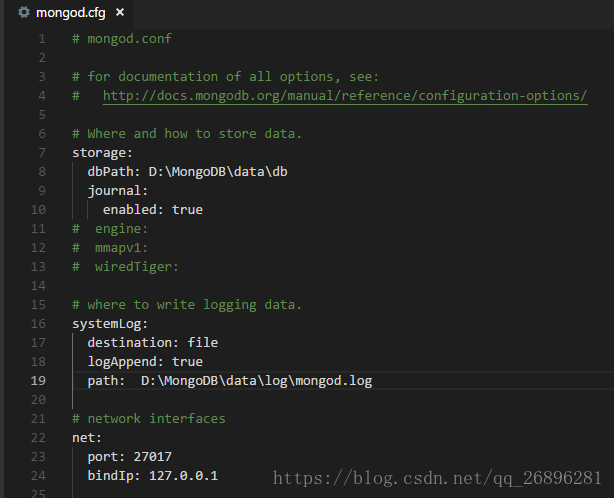Viewport: 614px width, 498px height.
Task: Select the mongod.cfg editor tab
Action: coord(70,13)
